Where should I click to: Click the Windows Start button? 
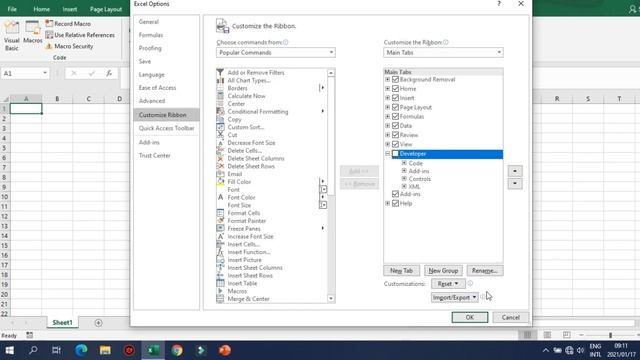click(x=9, y=350)
